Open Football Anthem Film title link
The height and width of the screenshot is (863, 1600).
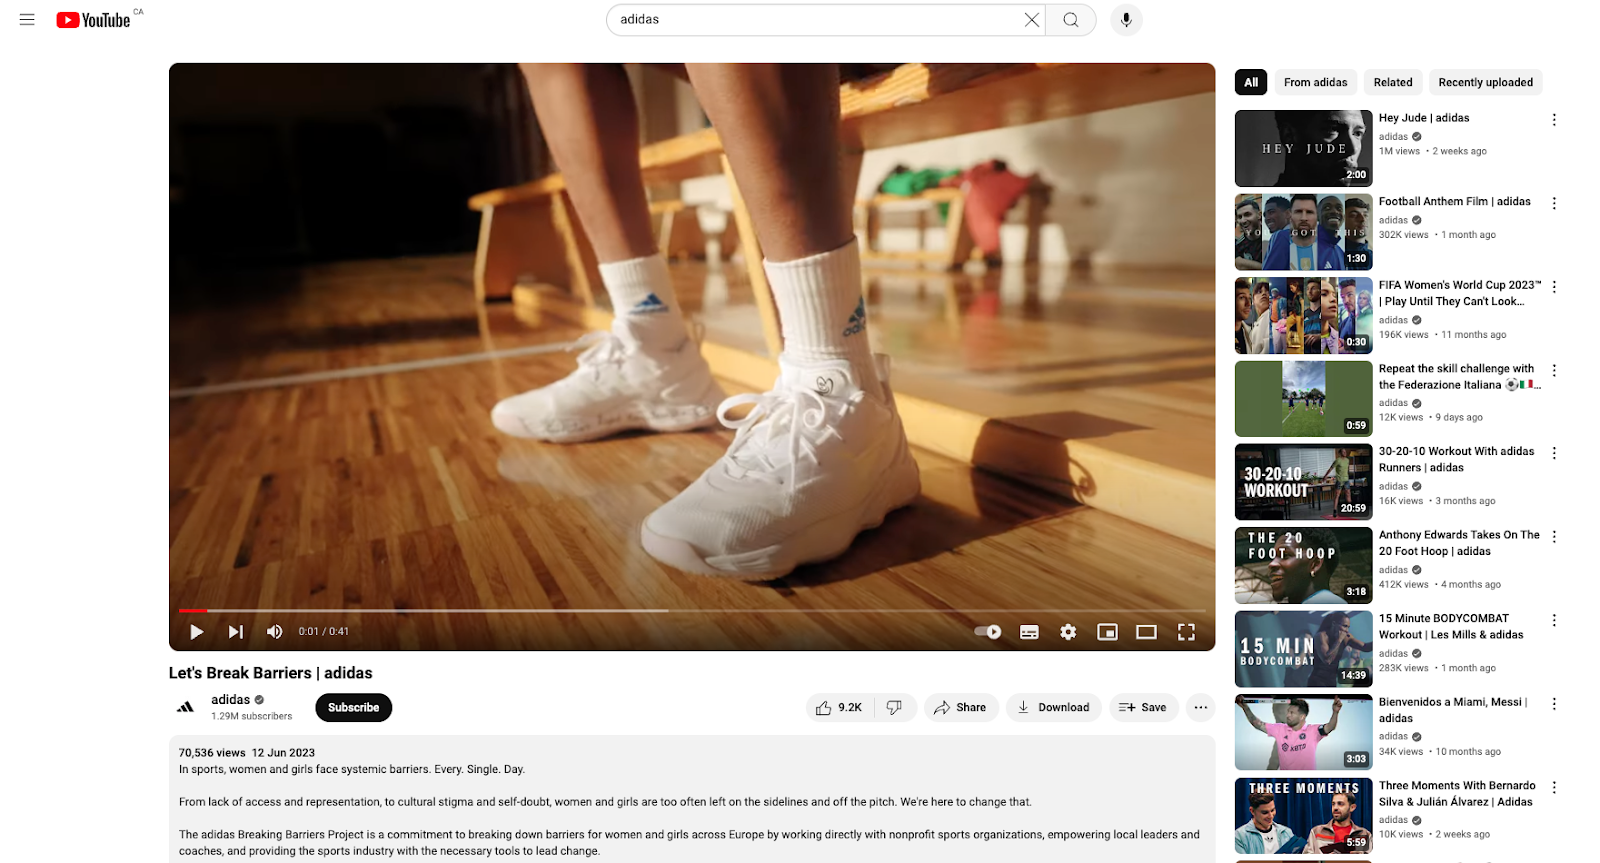1454,202
